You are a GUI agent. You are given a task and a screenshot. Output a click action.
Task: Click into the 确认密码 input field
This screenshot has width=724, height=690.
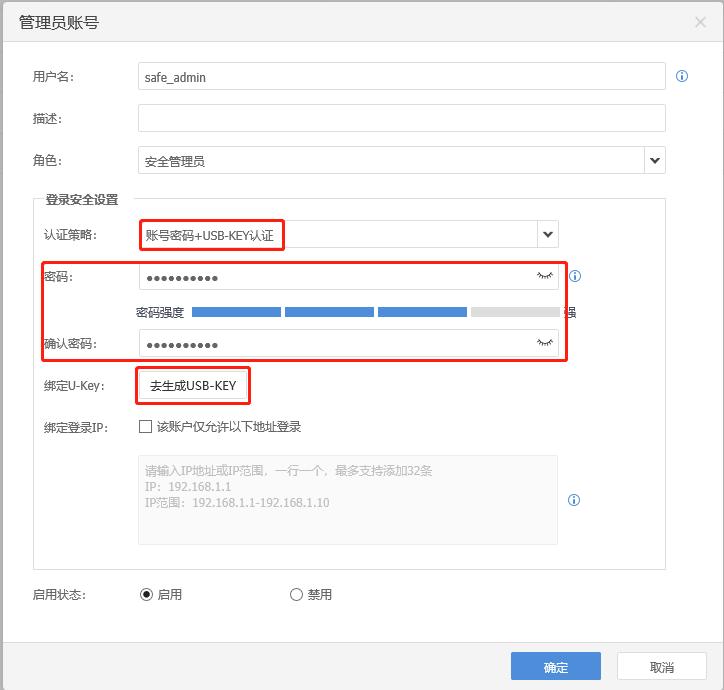coord(335,344)
